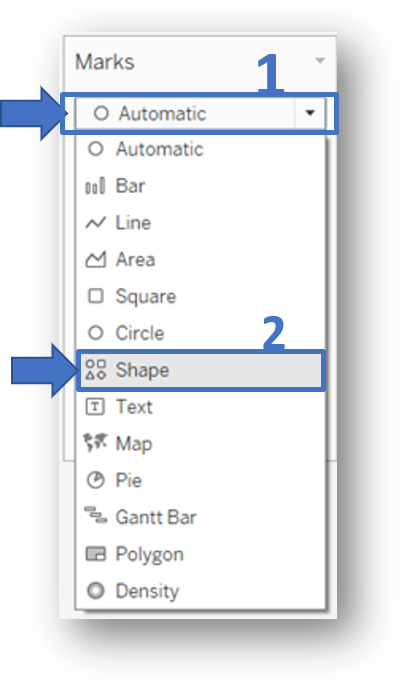This screenshot has height=684, width=402.
Task: Pick the Gantt Bar label
Action: point(156,517)
